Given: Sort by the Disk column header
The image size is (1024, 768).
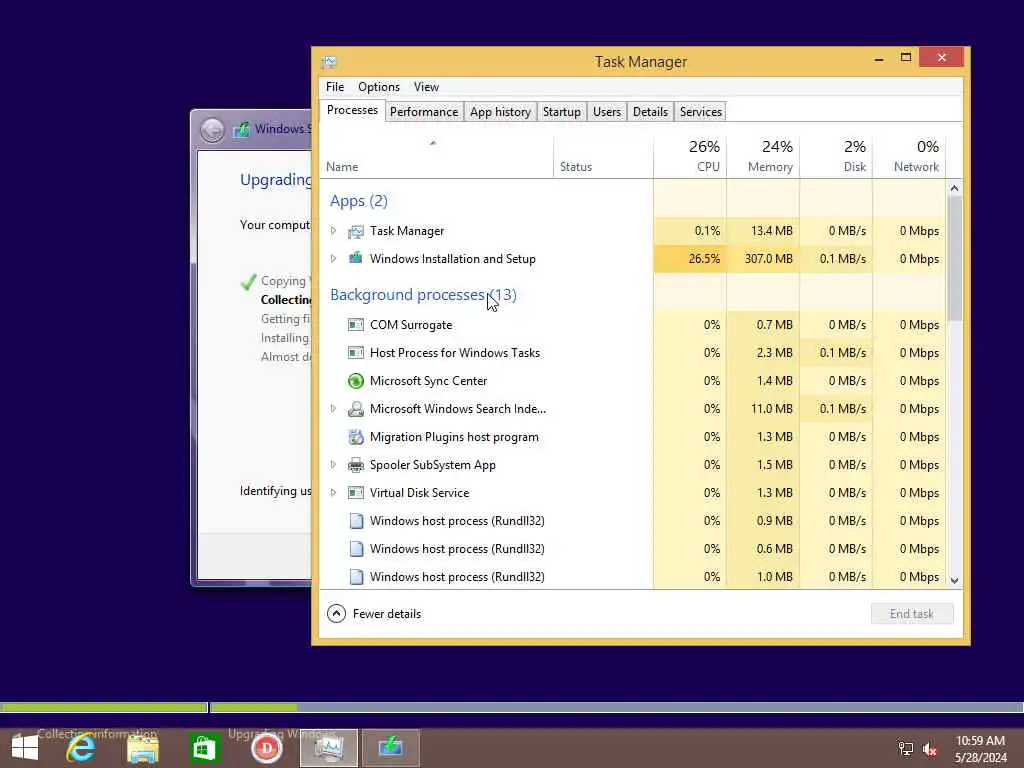Looking at the screenshot, I should coord(837,157).
